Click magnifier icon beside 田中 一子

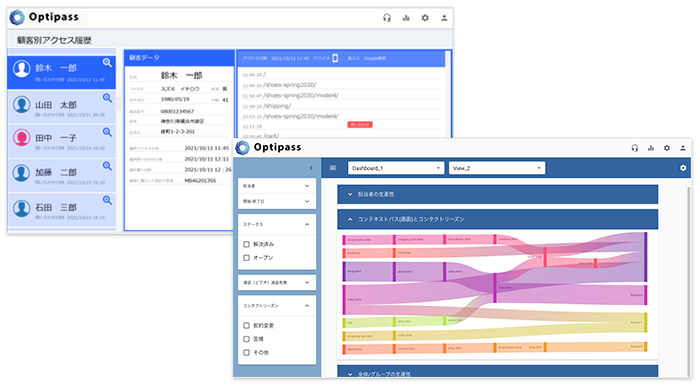pyautogui.click(x=107, y=132)
